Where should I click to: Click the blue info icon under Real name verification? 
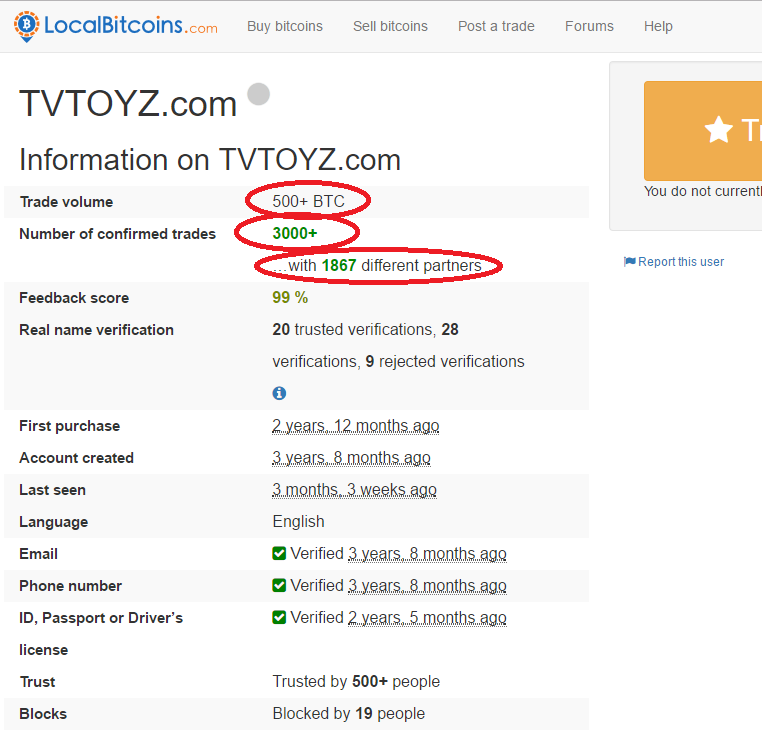[x=279, y=393]
